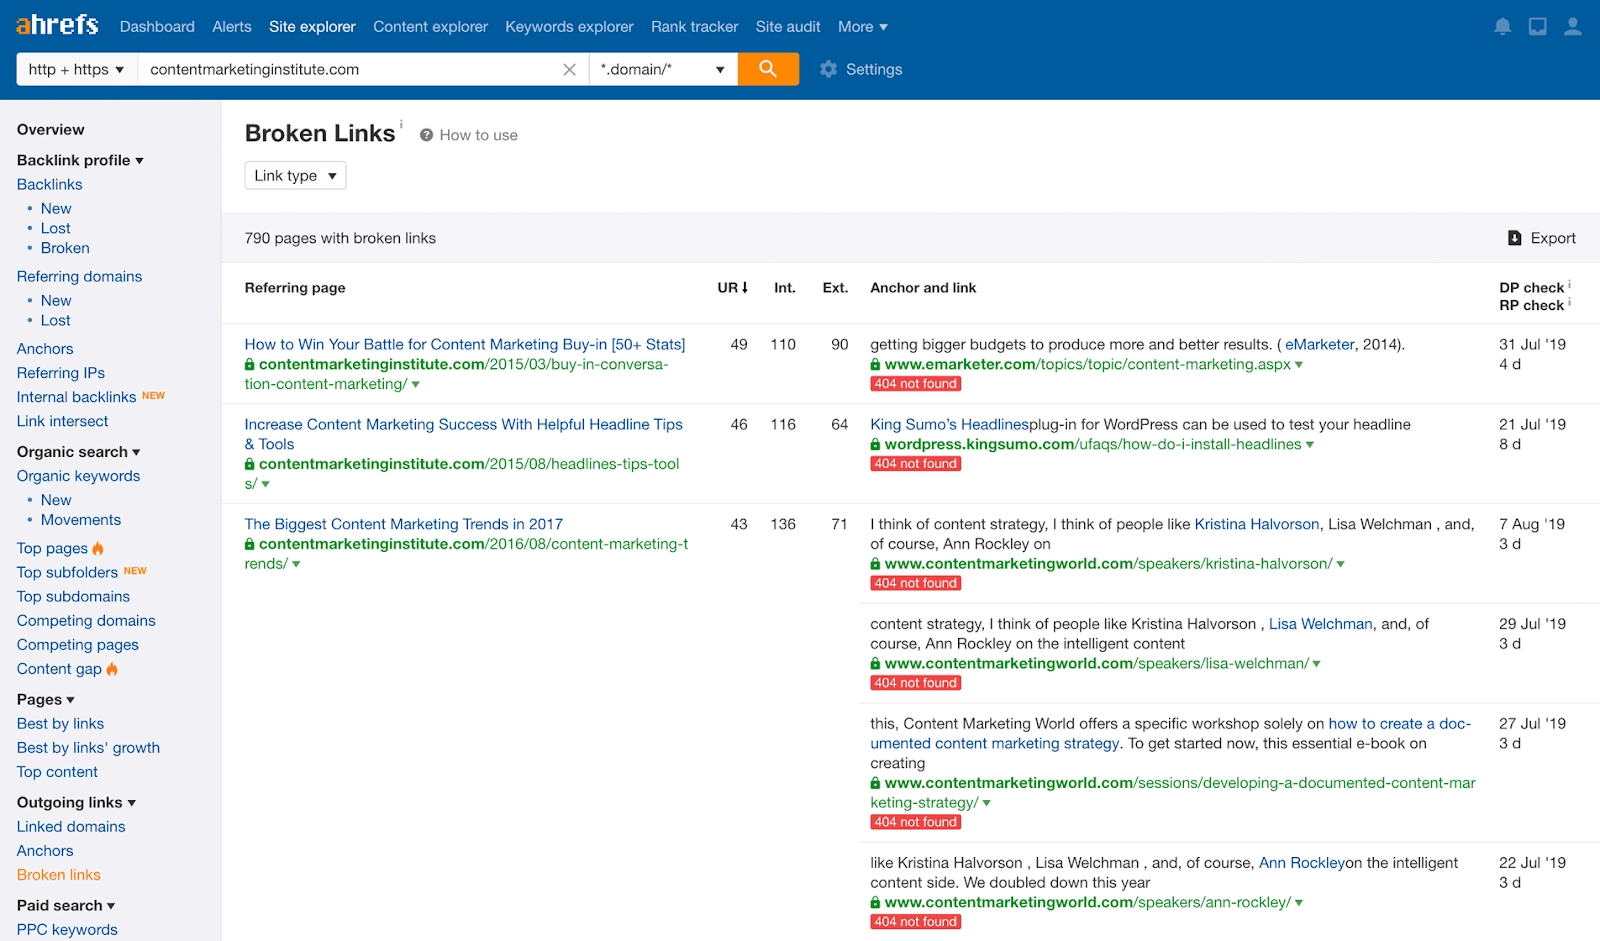Select Keywords explorer in the navigation menu

pyautogui.click(x=568, y=27)
